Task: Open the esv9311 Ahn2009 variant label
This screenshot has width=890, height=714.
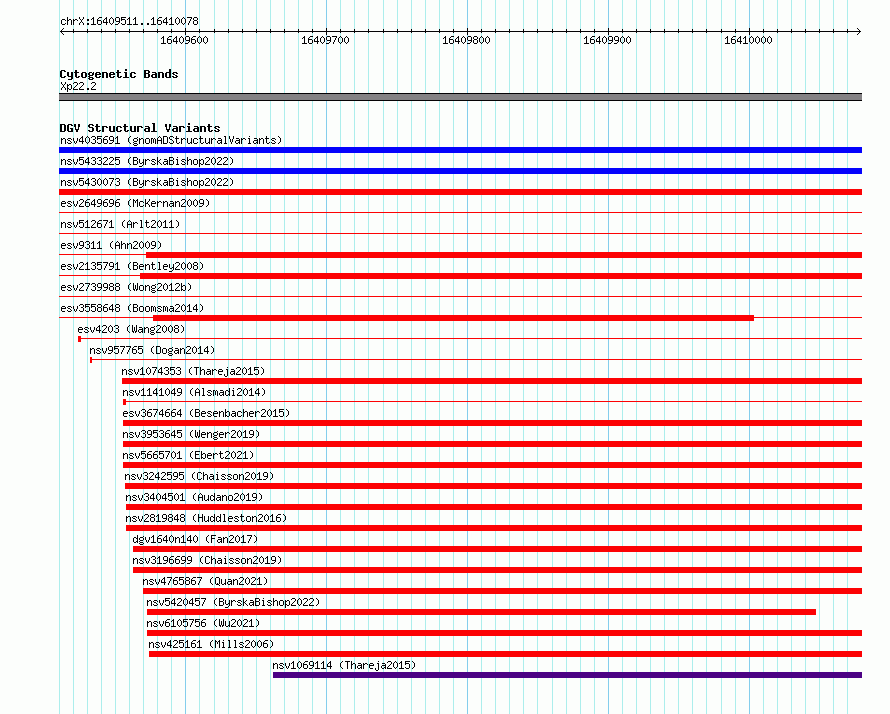Action: click(x=111, y=245)
